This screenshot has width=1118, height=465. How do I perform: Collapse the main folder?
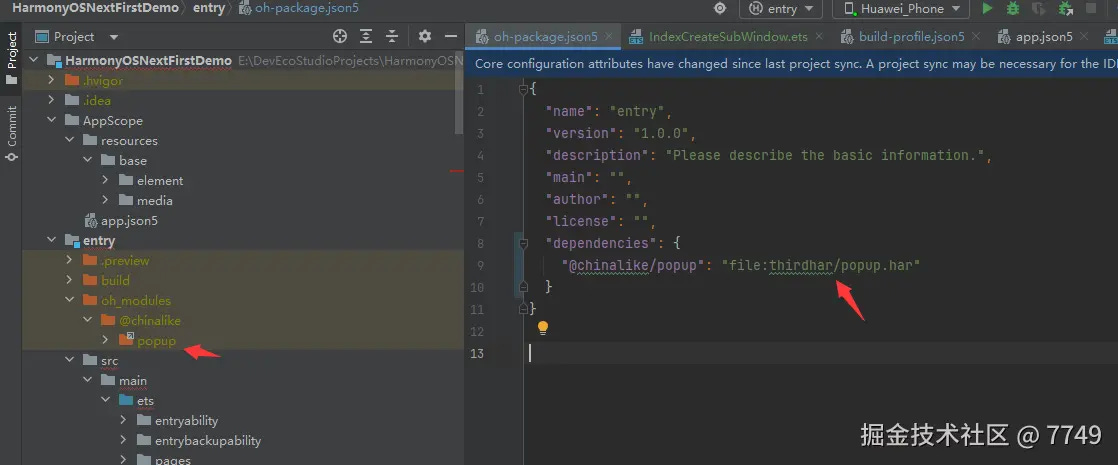coord(87,380)
